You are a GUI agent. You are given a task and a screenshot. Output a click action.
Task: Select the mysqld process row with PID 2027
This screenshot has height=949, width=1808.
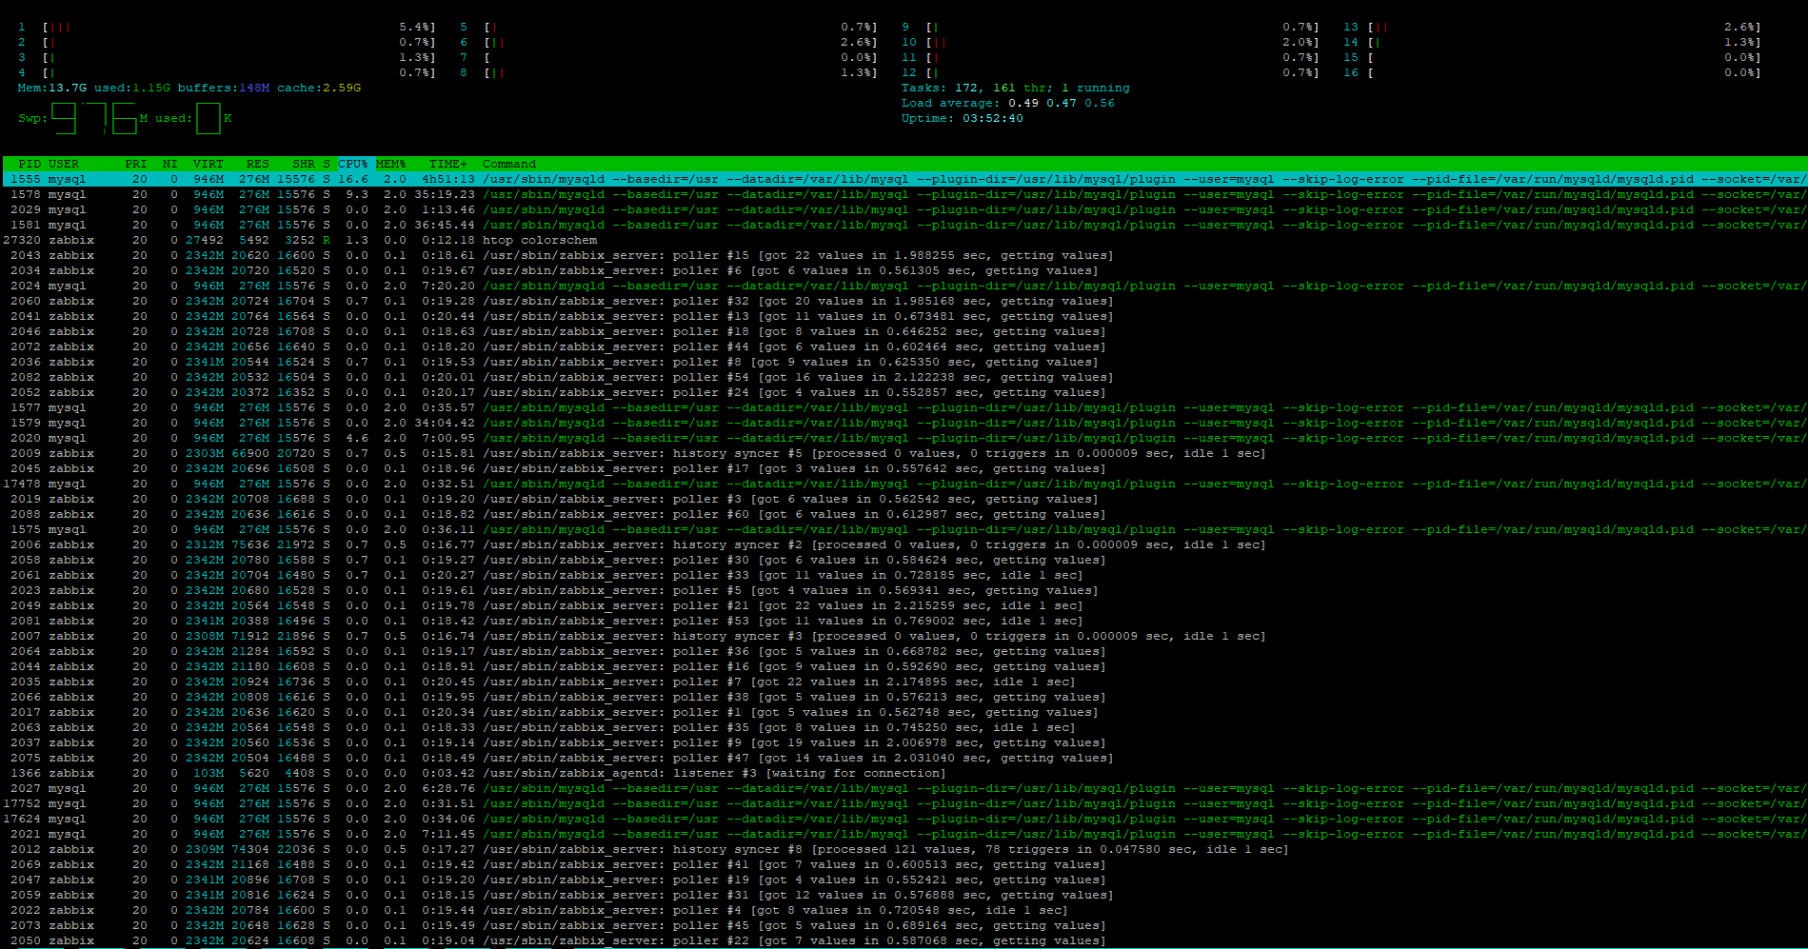(904, 788)
